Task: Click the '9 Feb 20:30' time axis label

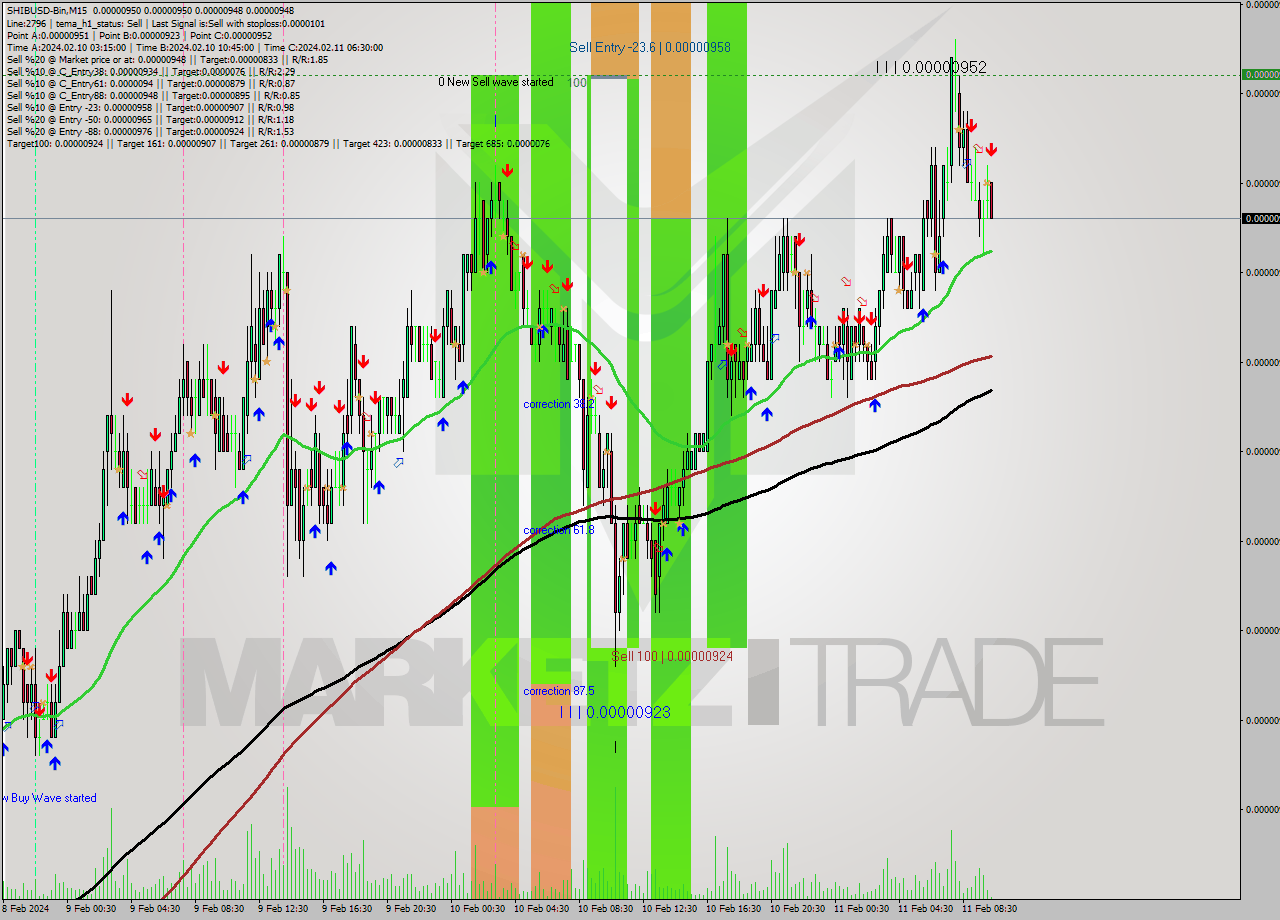Action: (411, 909)
